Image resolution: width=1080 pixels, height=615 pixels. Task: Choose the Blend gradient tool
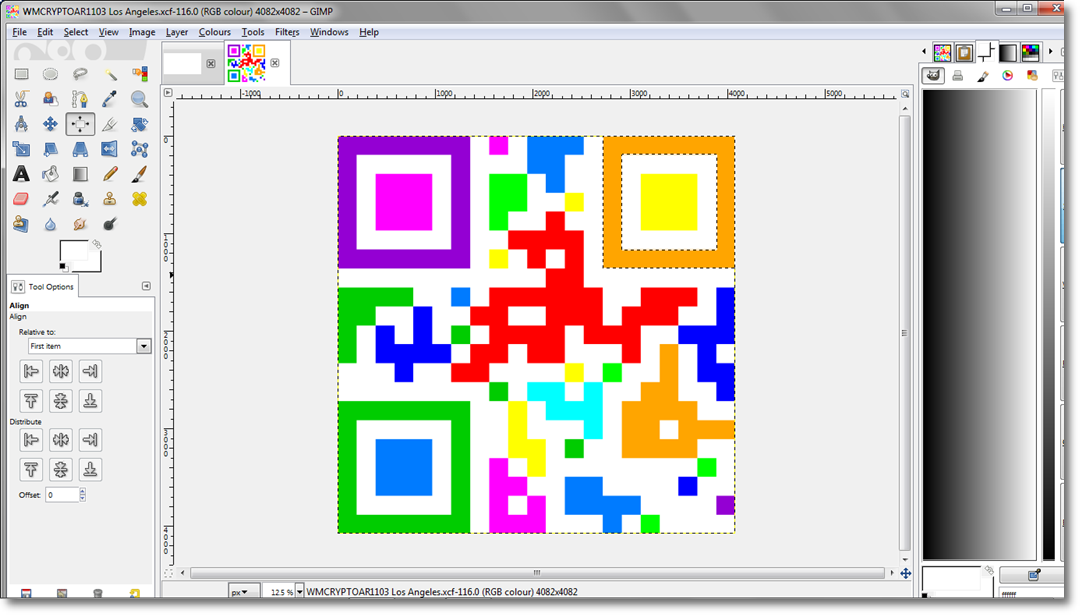[x=80, y=174]
